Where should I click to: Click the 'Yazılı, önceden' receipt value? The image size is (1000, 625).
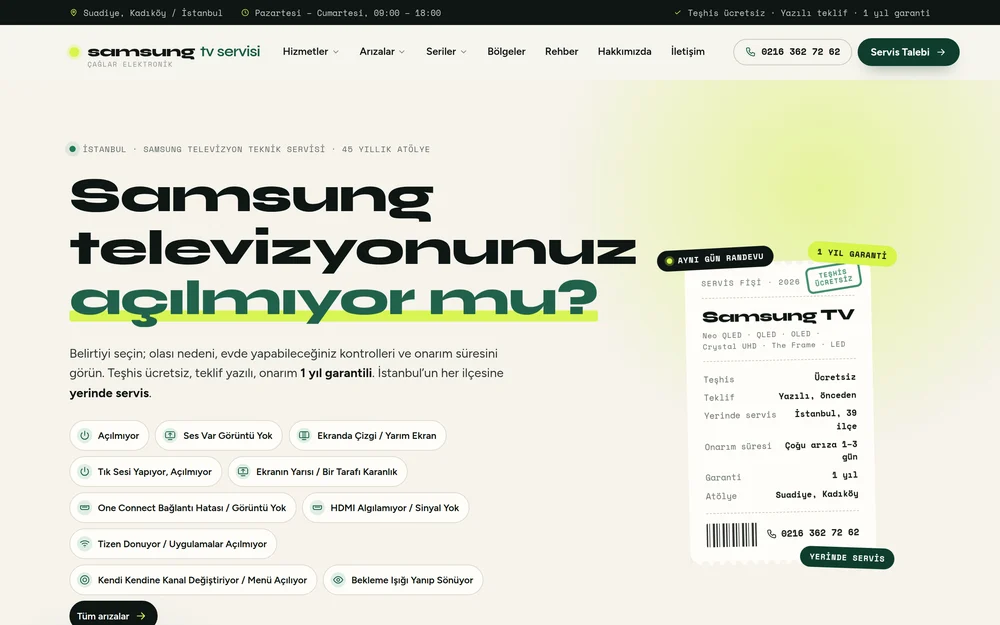coord(817,395)
